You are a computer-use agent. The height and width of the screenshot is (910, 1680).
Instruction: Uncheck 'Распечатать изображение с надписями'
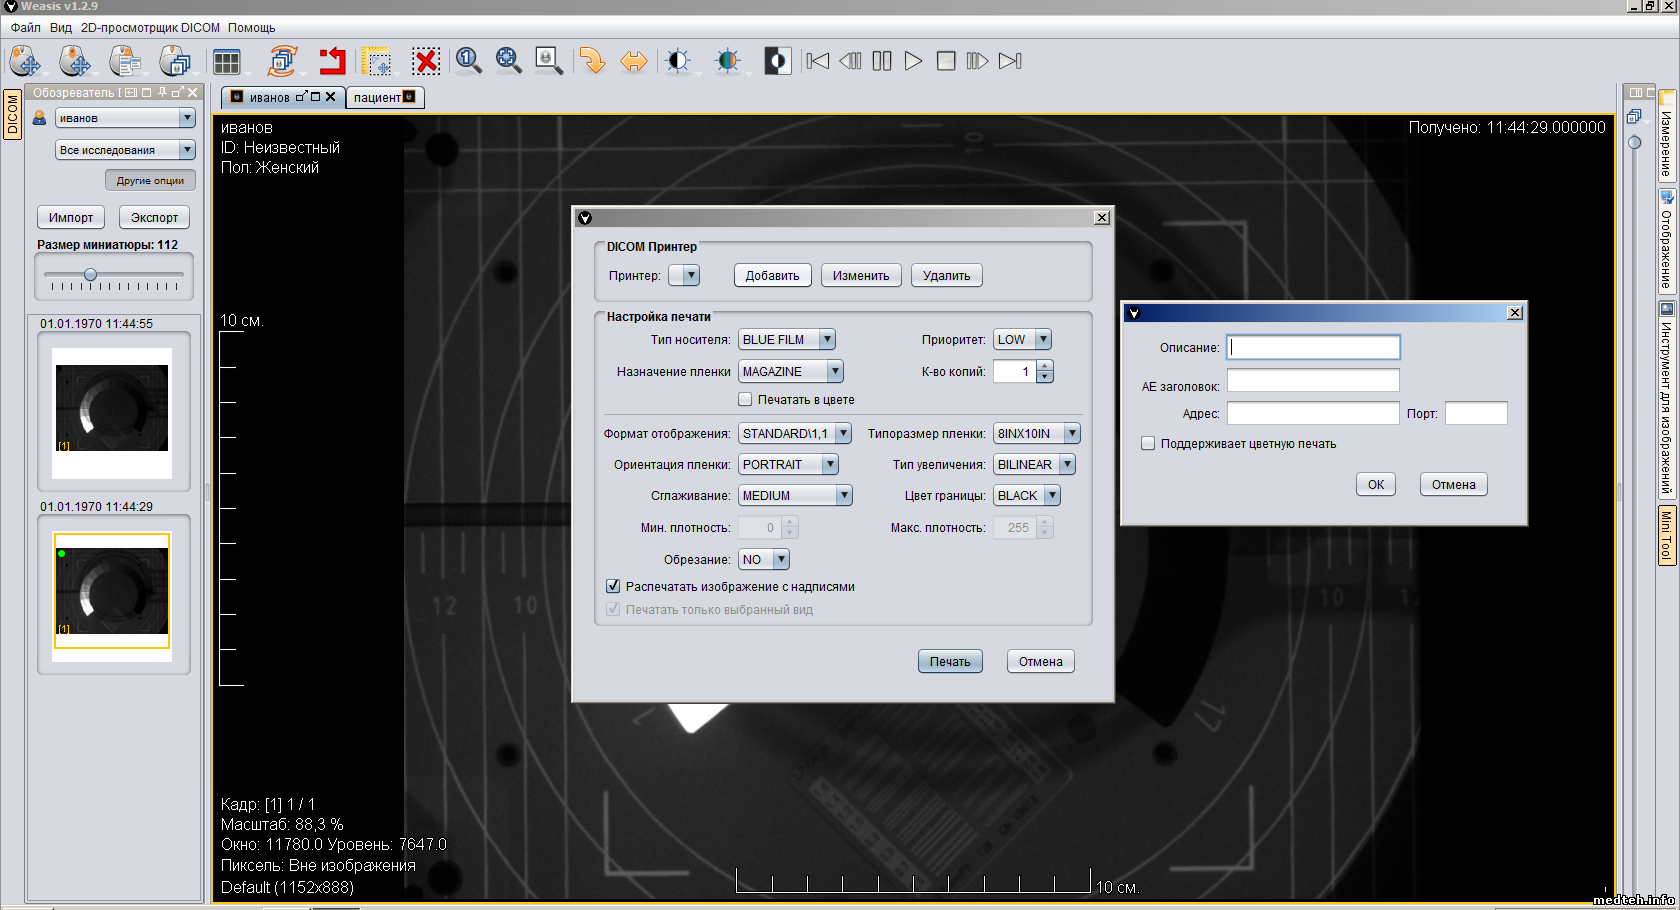(x=613, y=587)
